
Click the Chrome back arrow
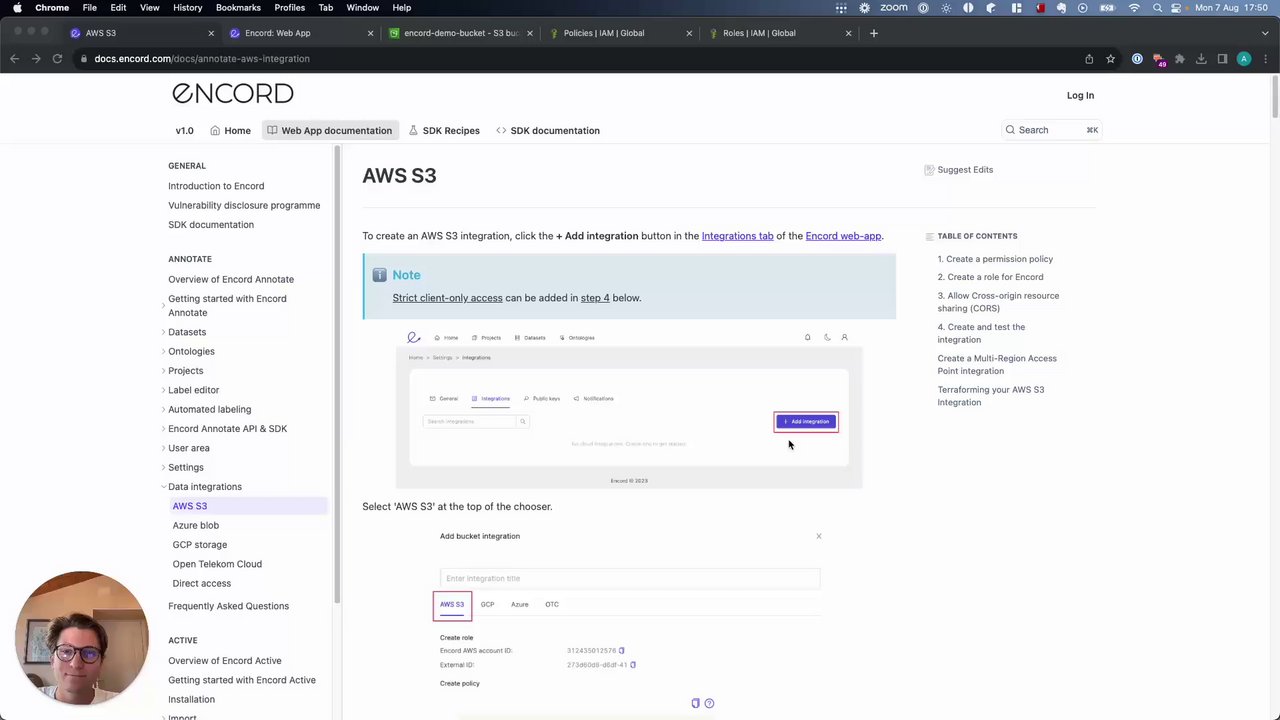pos(14,59)
